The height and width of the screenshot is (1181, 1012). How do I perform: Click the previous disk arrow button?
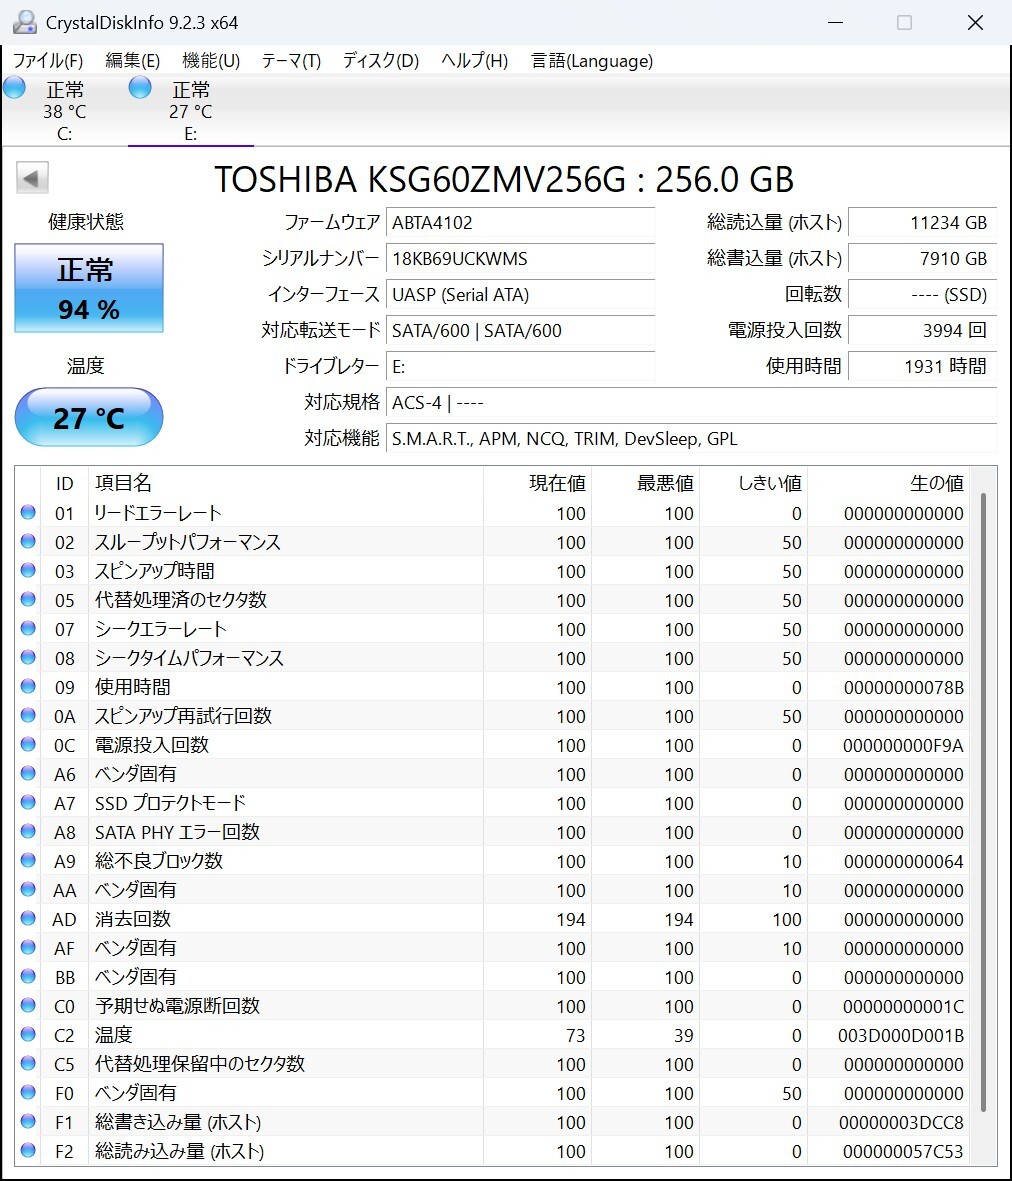32,179
